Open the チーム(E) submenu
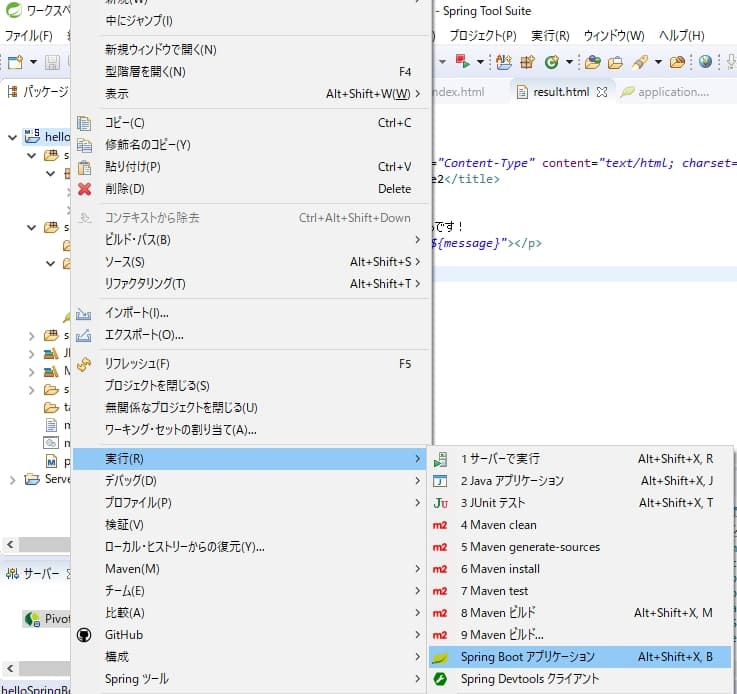This screenshot has width=737, height=694. click(x=250, y=591)
